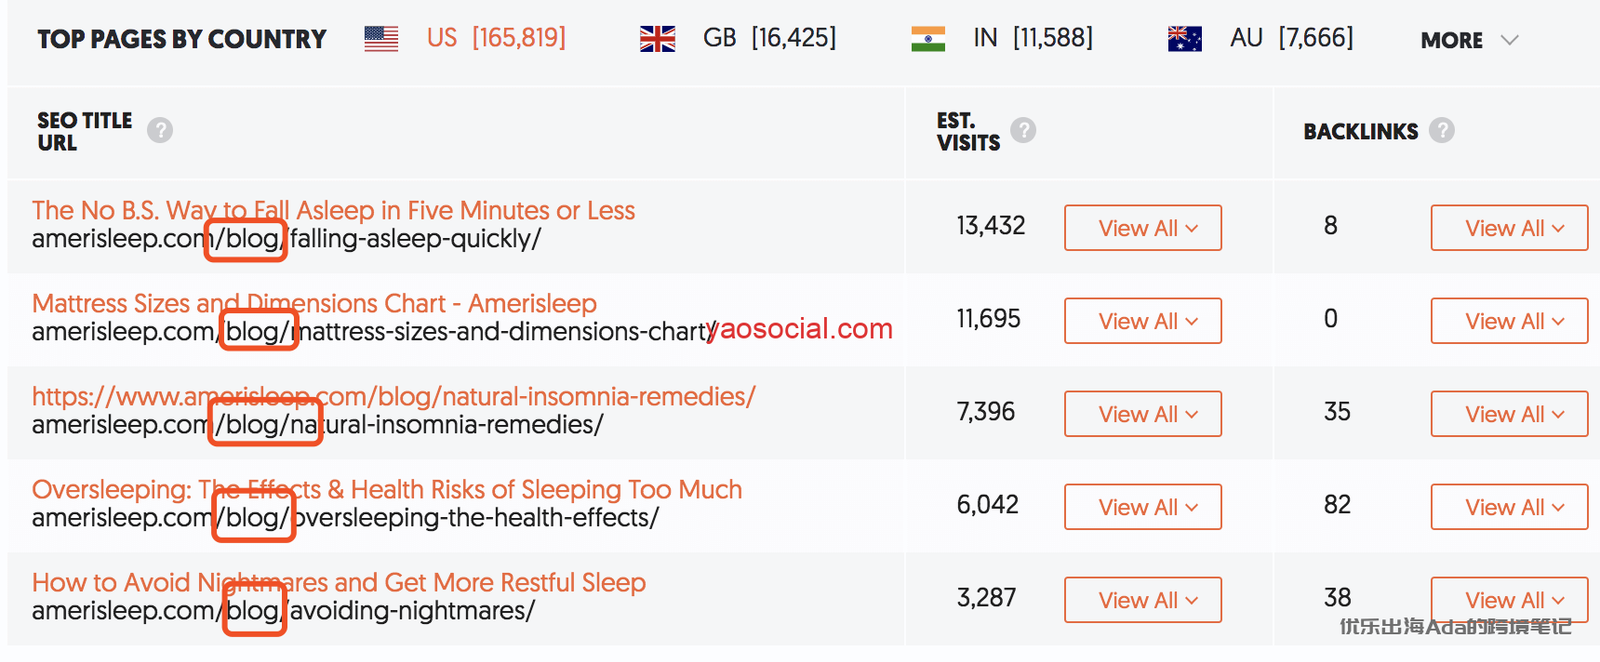Expand the MORE countries dropdown
Screen dimensions: 1600x662
point(1469,40)
